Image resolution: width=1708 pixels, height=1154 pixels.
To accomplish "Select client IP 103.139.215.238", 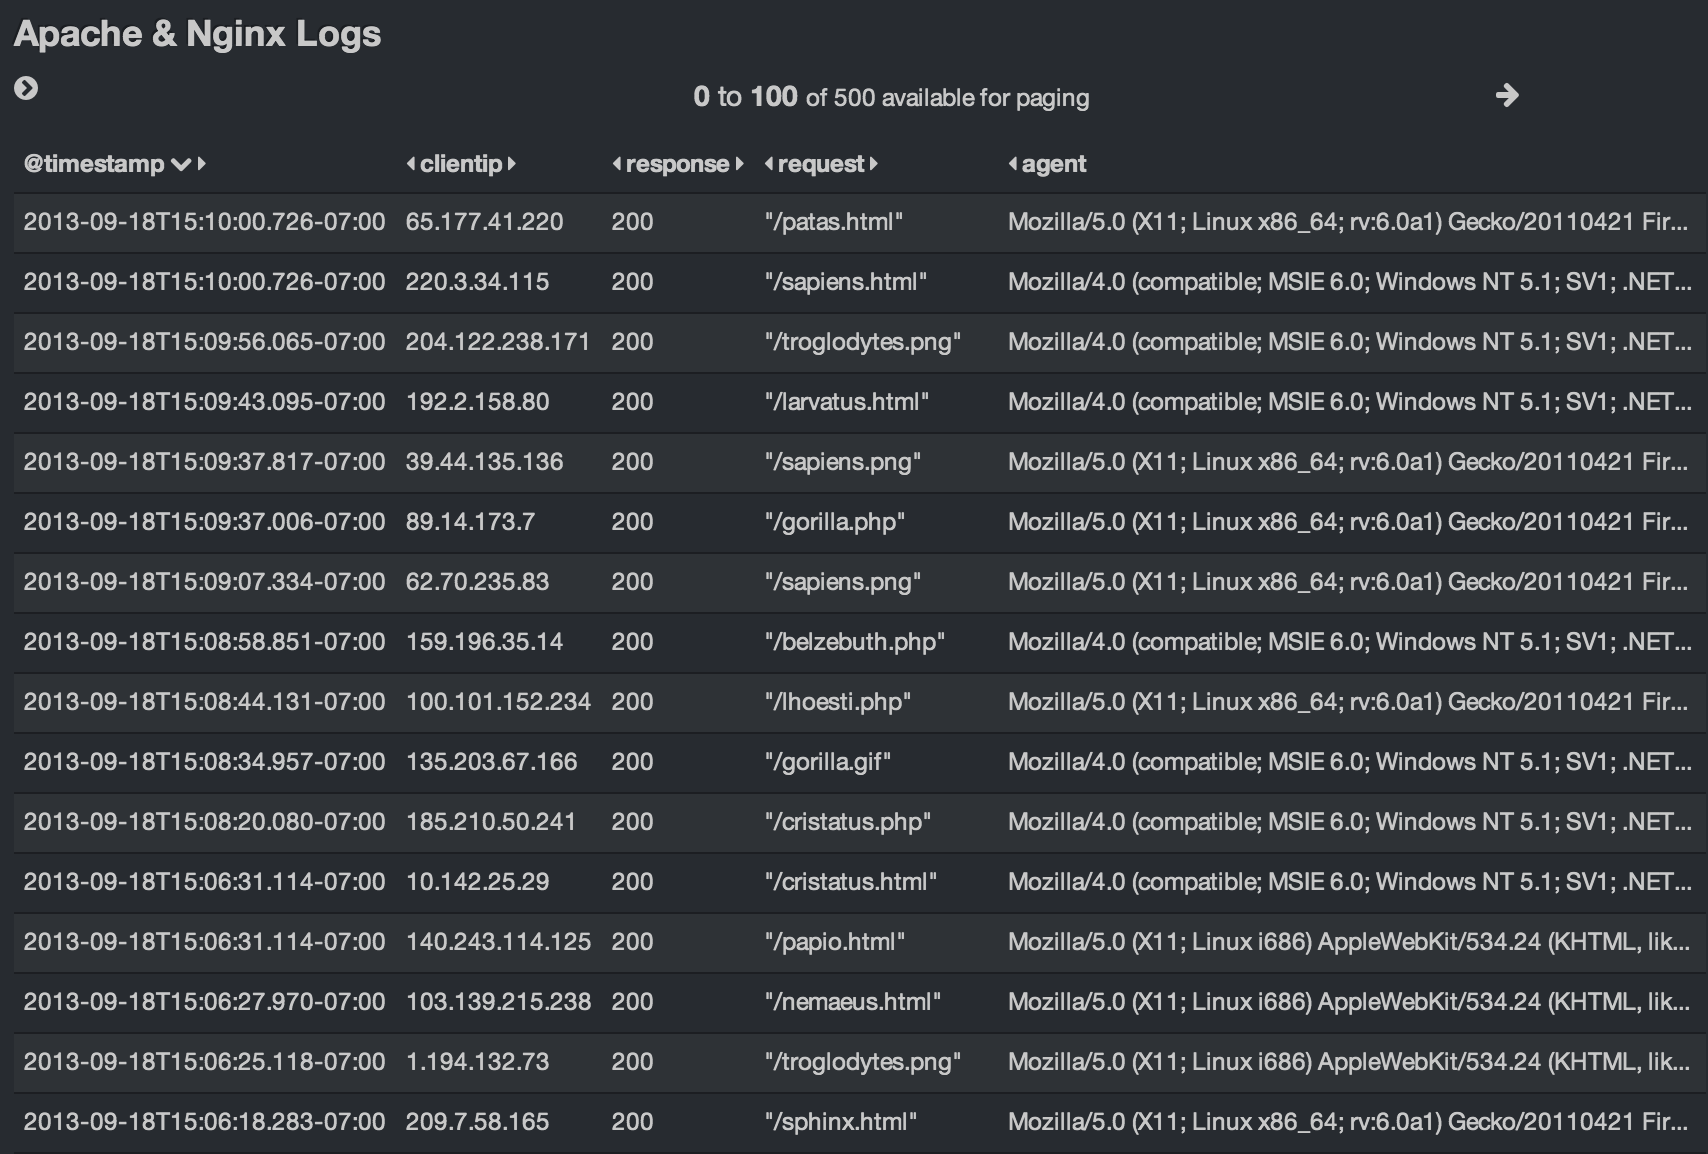I will click(x=498, y=1002).
